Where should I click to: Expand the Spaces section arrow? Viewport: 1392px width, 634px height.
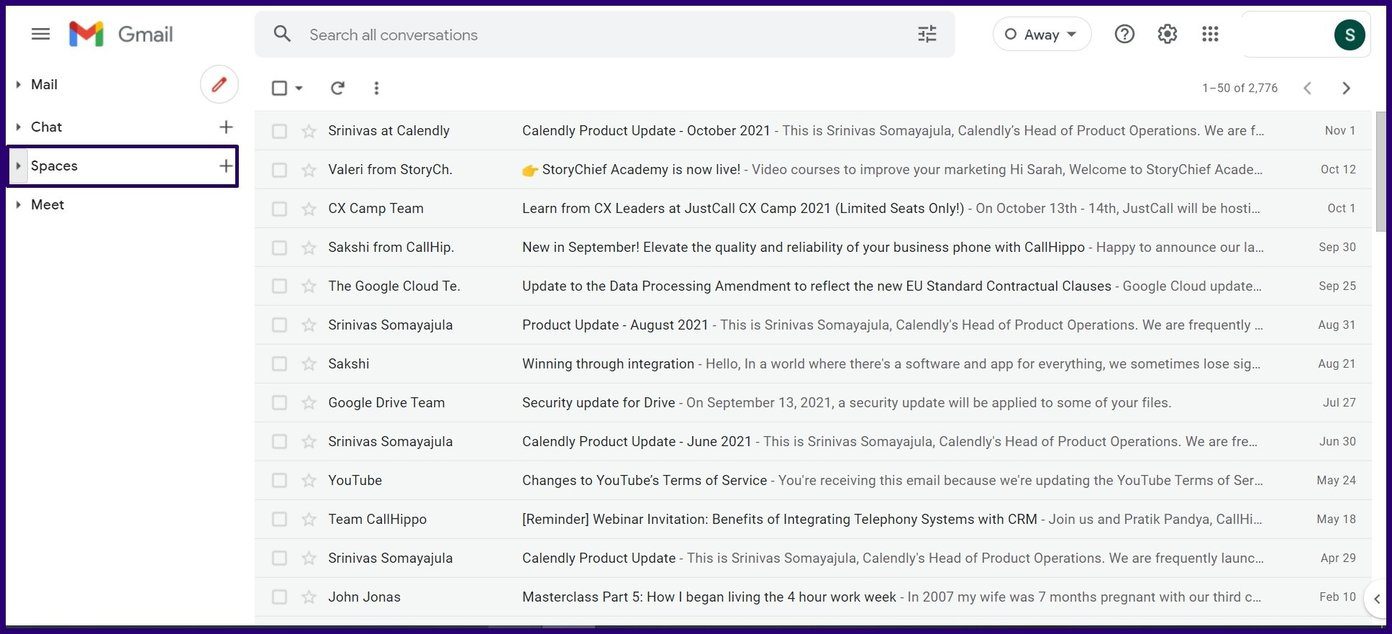coord(18,166)
